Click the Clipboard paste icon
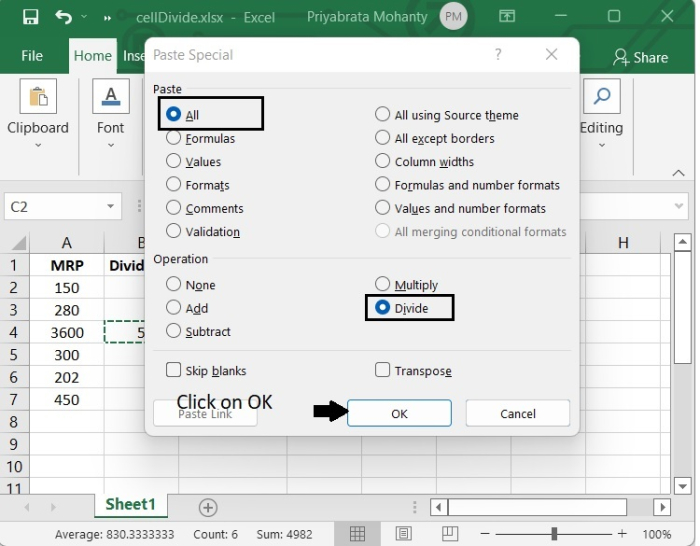700x546 pixels. (38, 96)
